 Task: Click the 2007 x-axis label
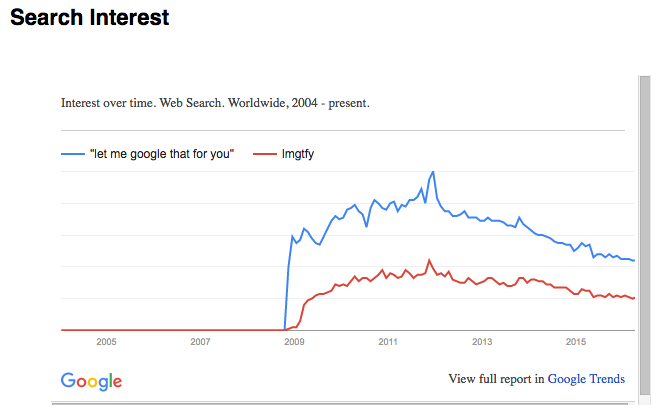[200, 342]
